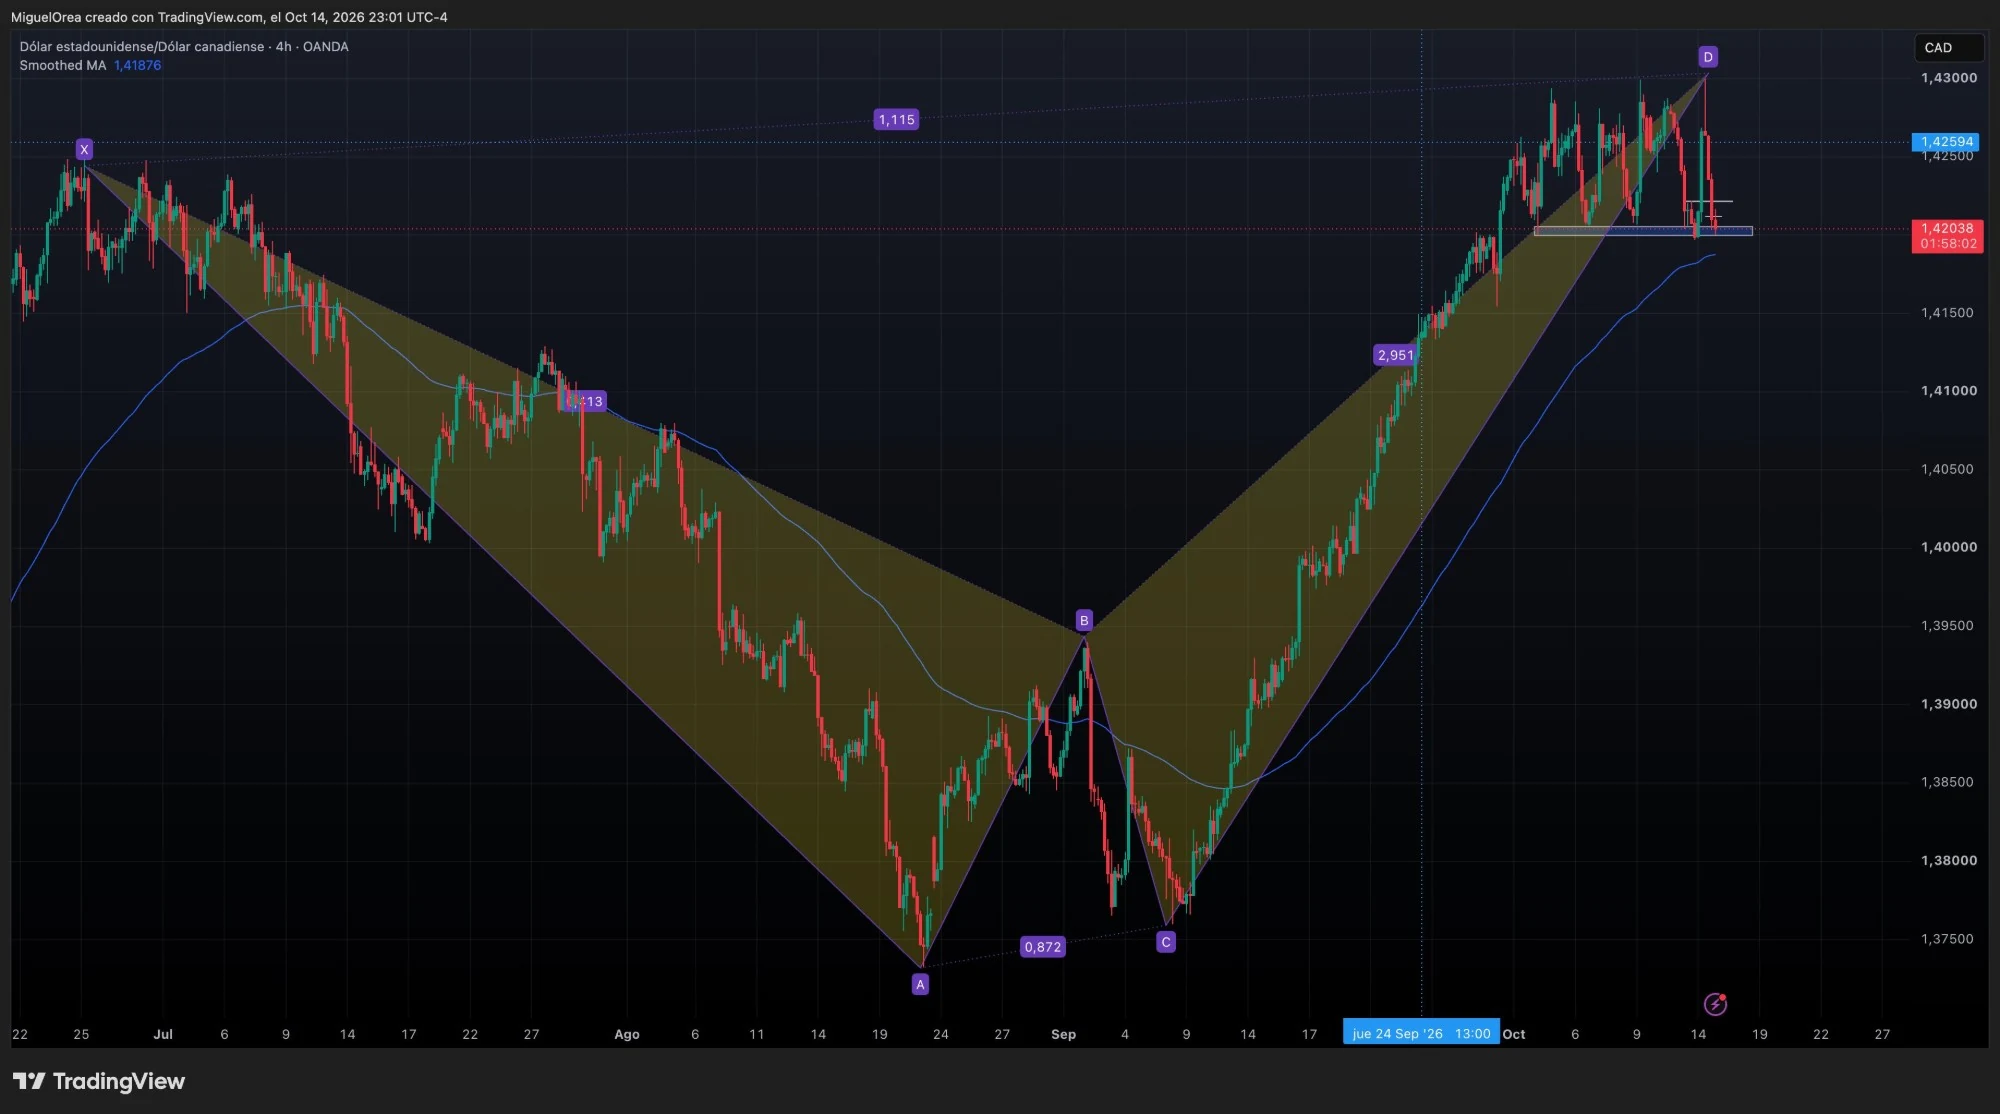Viewport: 2000px width, 1114px height.
Task: Select the D point label of the pattern
Action: click(x=1708, y=57)
